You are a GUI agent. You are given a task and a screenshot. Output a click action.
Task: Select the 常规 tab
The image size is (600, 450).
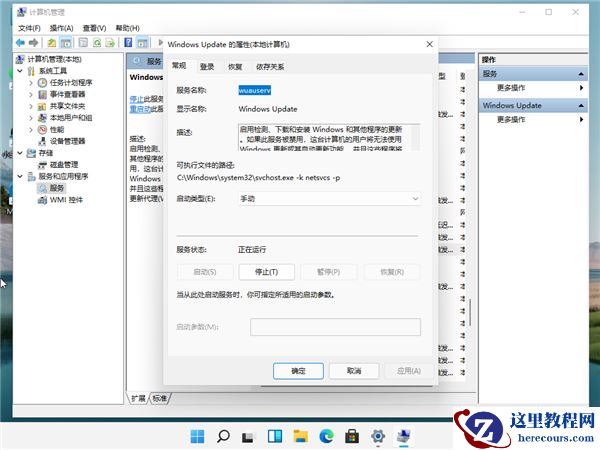point(179,66)
